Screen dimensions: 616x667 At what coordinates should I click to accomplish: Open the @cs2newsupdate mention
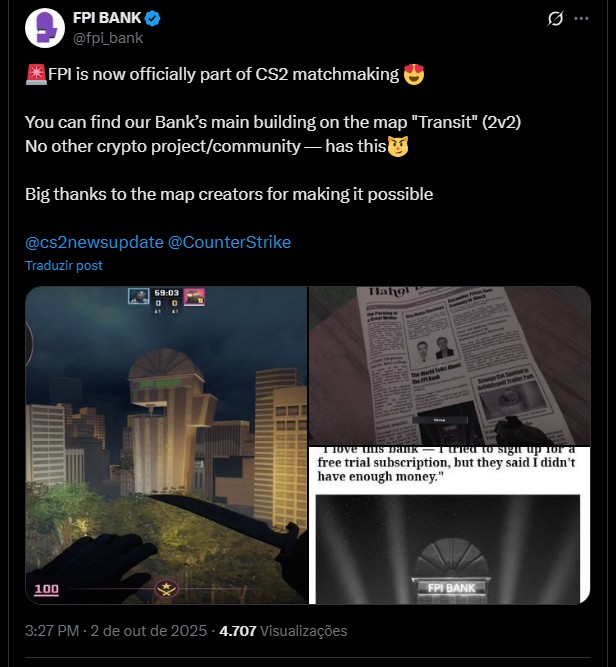(x=94, y=242)
